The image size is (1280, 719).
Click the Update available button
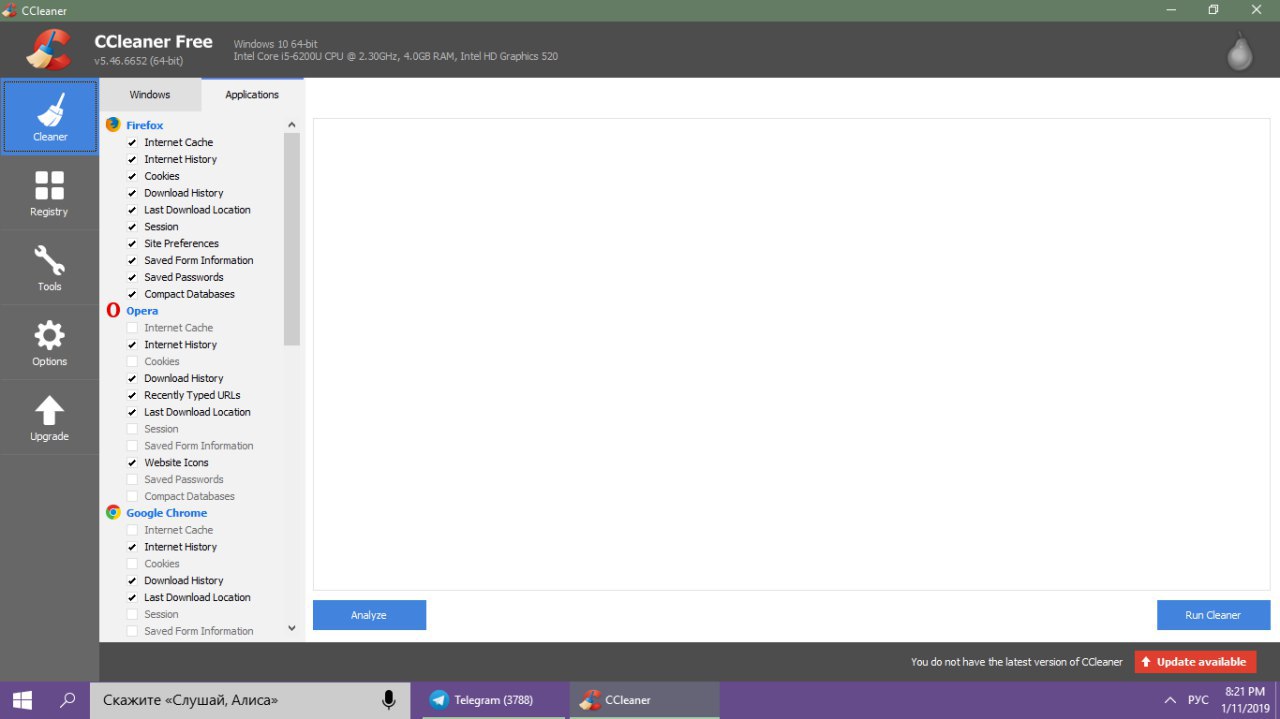(1195, 662)
